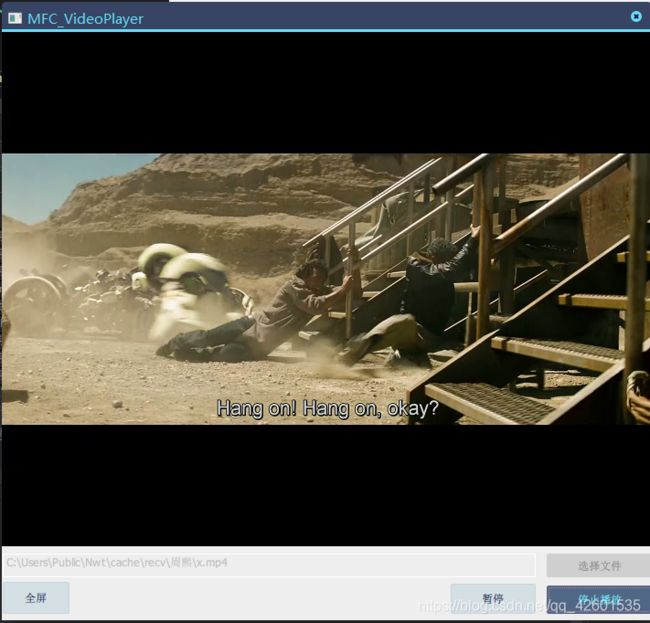The width and height of the screenshot is (650, 623).
Task: Stop playback with the 停止播放 button
Action: click(x=598, y=599)
